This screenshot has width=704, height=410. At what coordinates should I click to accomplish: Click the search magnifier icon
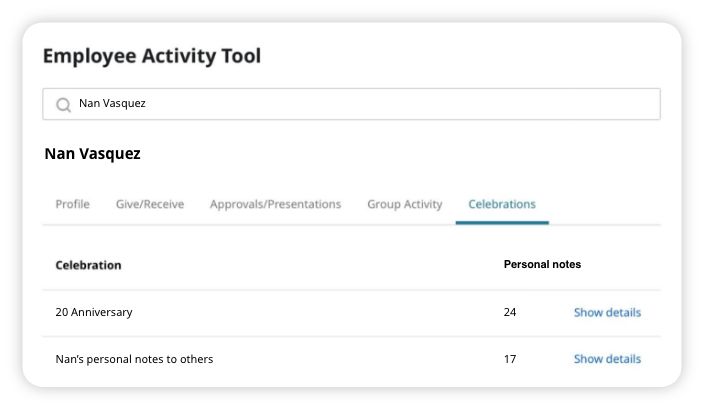(x=63, y=105)
